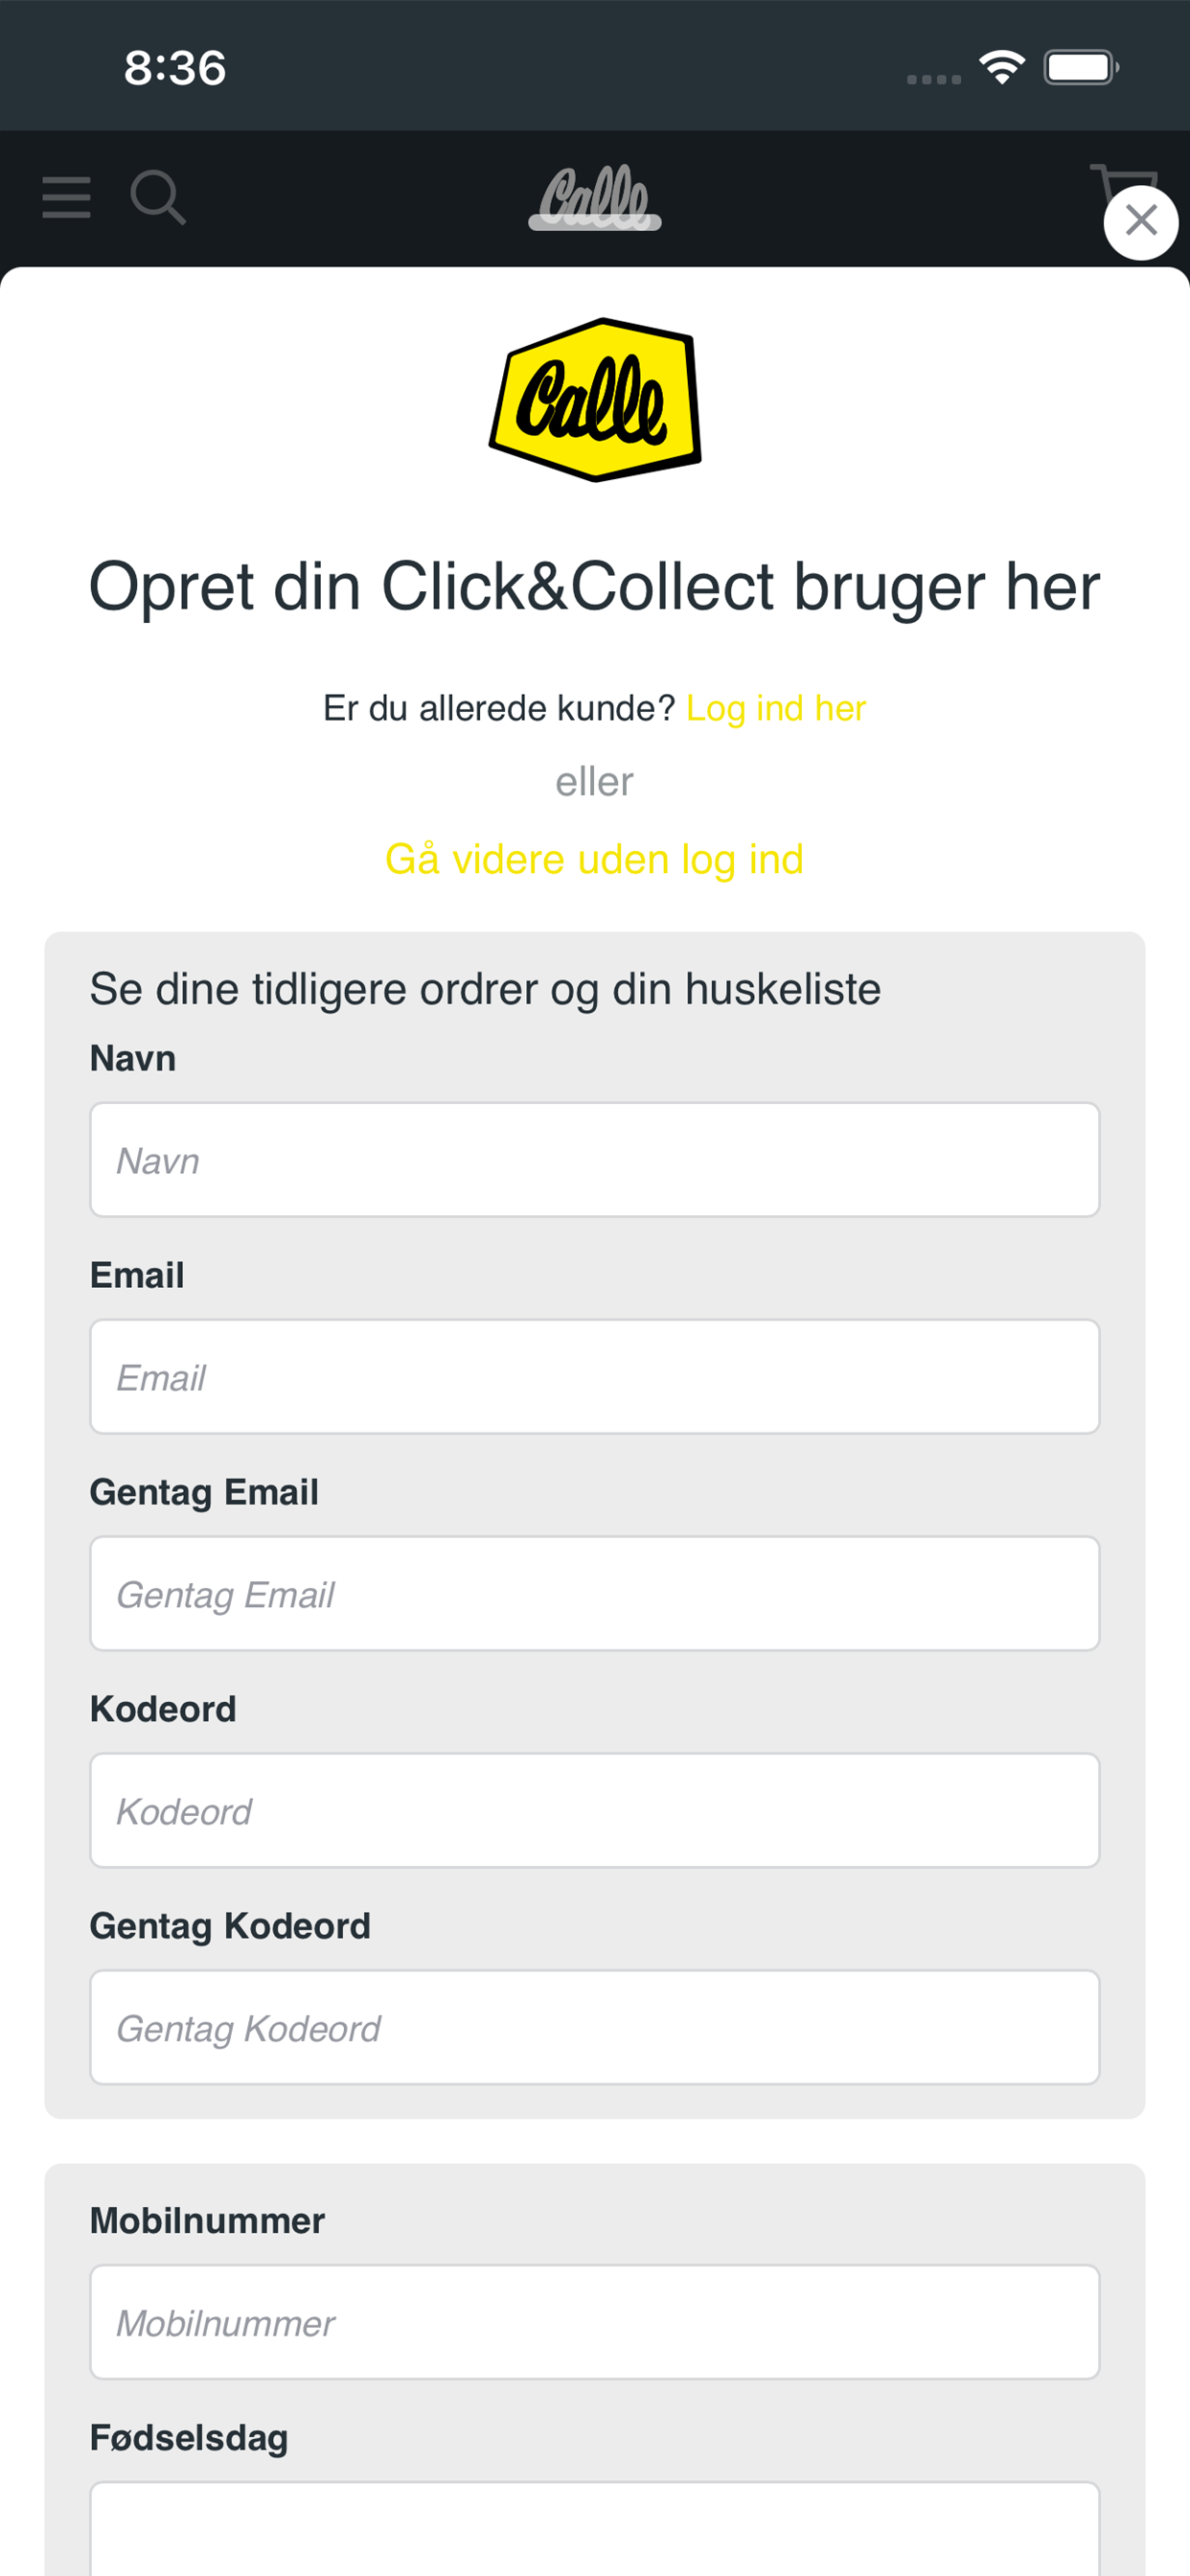
Task: Select the Email text field
Action: (x=595, y=1377)
